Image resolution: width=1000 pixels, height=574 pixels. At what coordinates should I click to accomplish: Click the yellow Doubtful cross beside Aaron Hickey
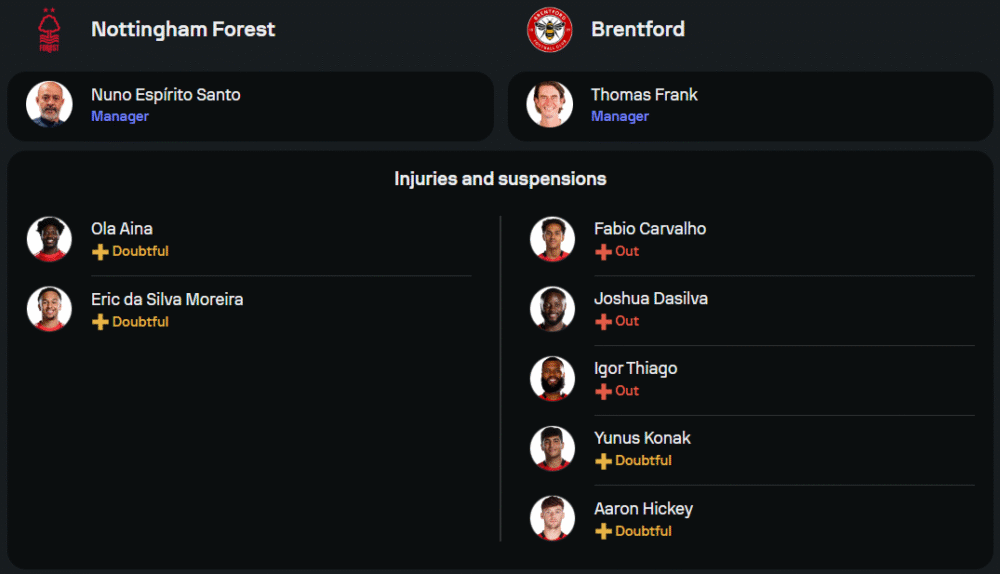coord(603,531)
